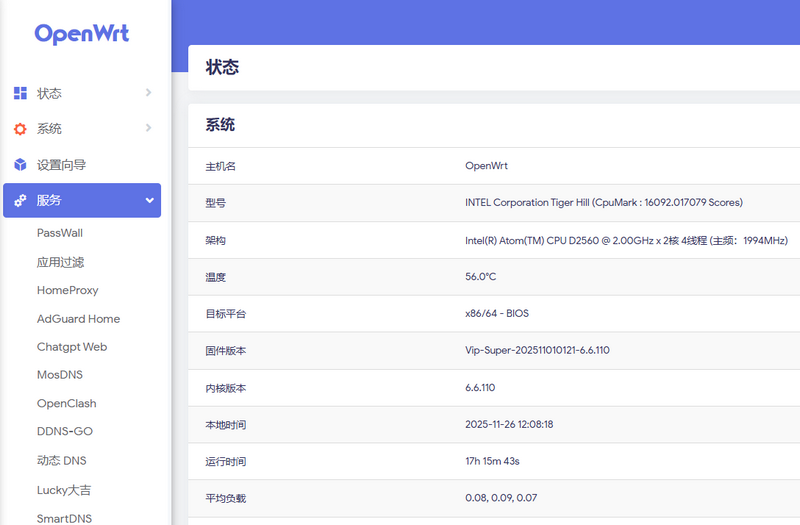The image size is (800, 525).
Task: Open the PassWall service page
Action: tap(60, 233)
